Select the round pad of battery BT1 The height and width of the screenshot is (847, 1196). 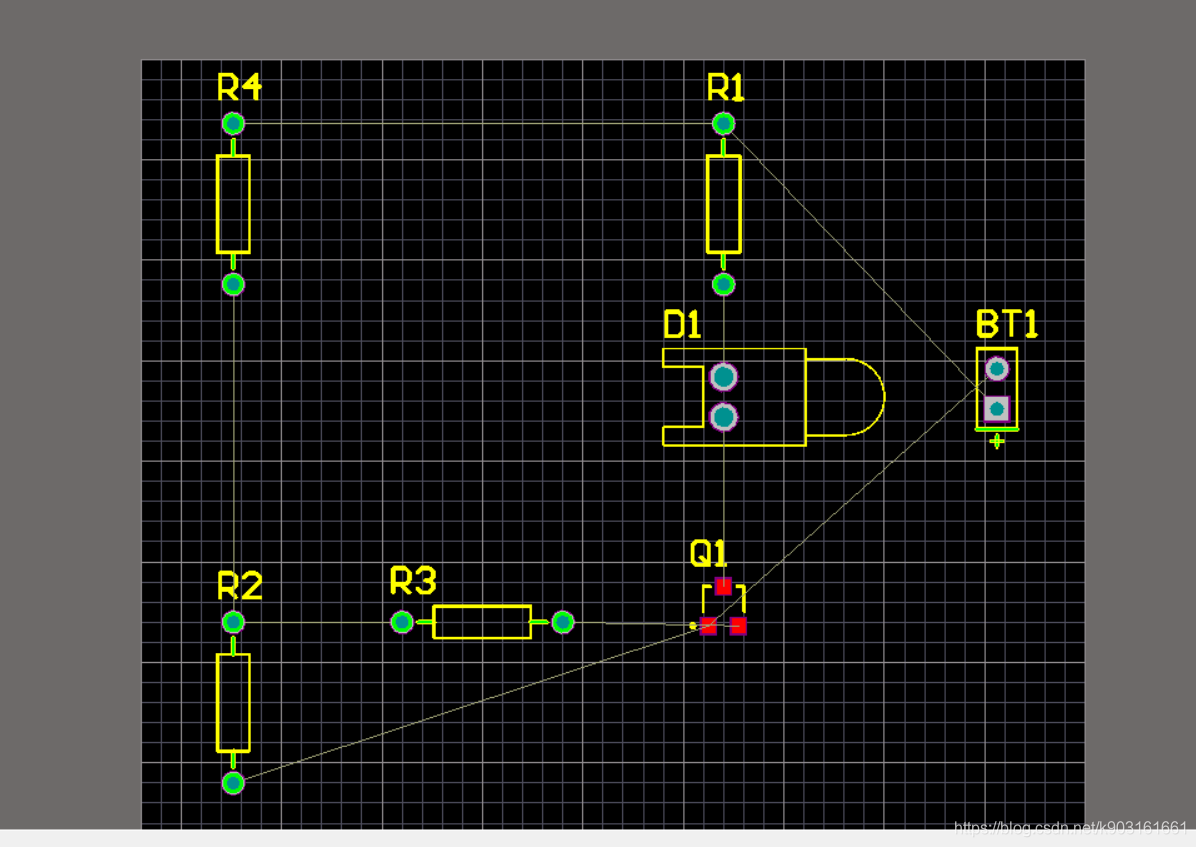(996, 369)
